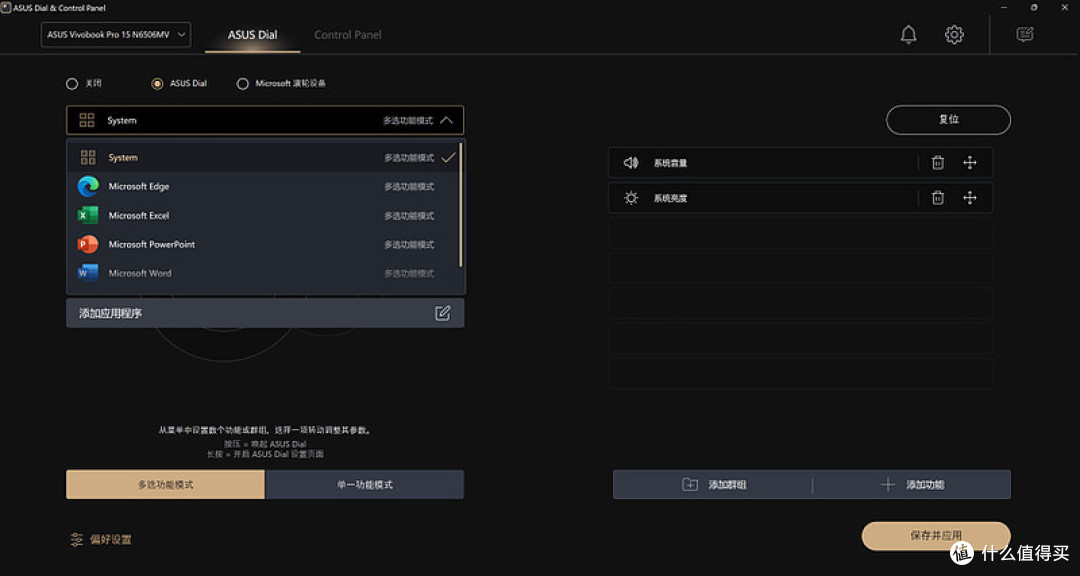Open the ASUS Vivobook Pro 15 device dropdown
Screen dimensions: 1080x576
pos(116,34)
